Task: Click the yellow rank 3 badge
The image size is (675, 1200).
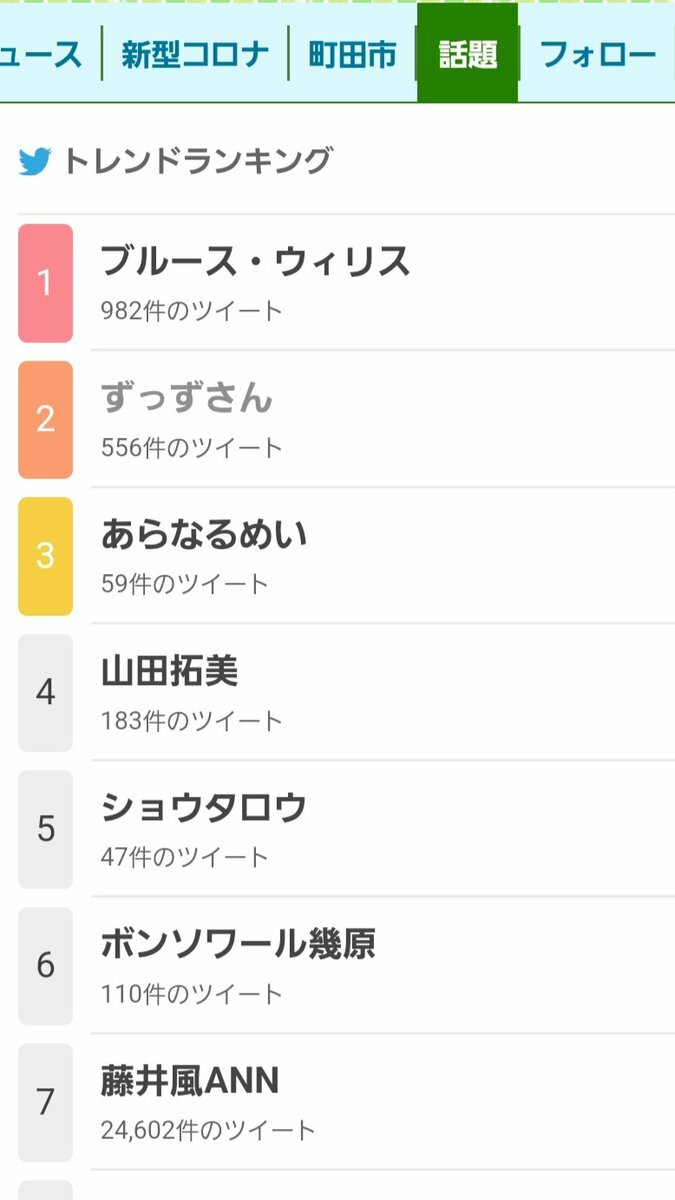Action: [x=45, y=556]
